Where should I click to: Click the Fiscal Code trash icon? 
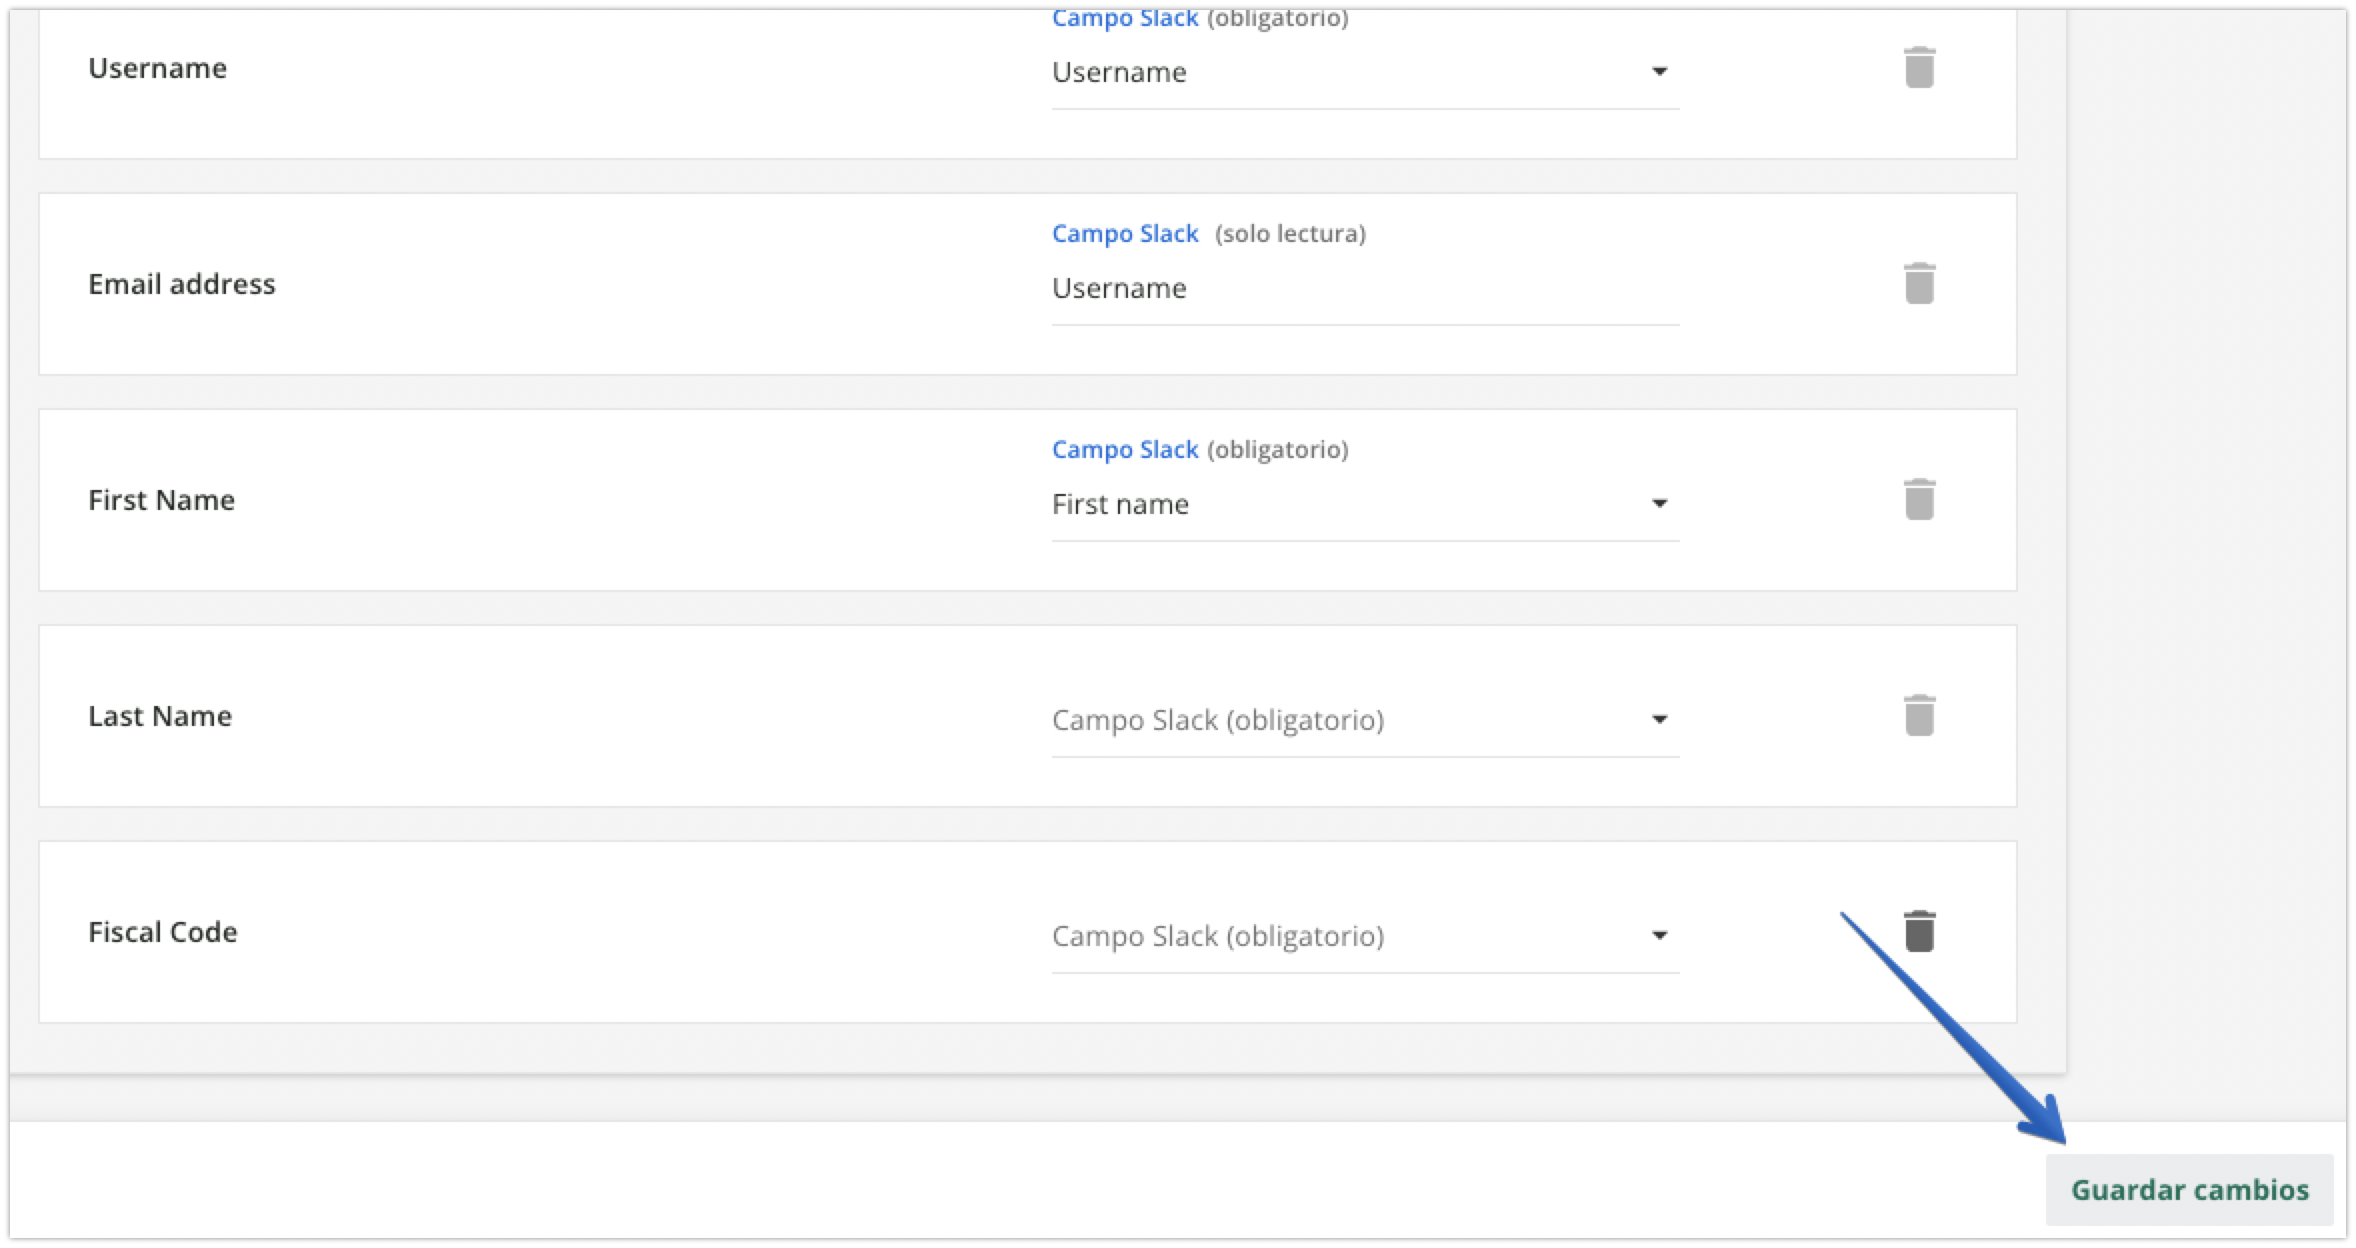pyautogui.click(x=1918, y=932)
